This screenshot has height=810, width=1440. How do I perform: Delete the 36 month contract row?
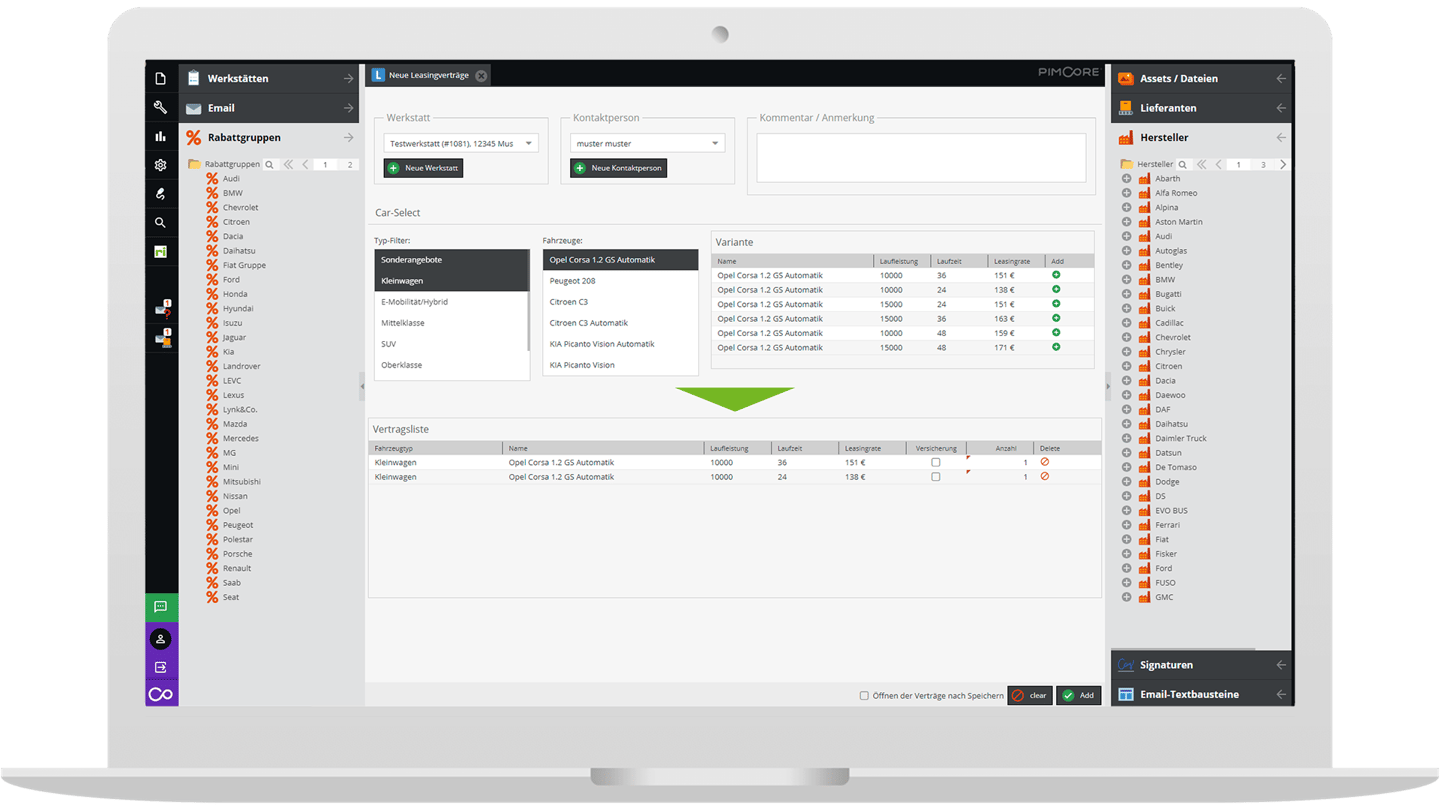coord(1045,462)
